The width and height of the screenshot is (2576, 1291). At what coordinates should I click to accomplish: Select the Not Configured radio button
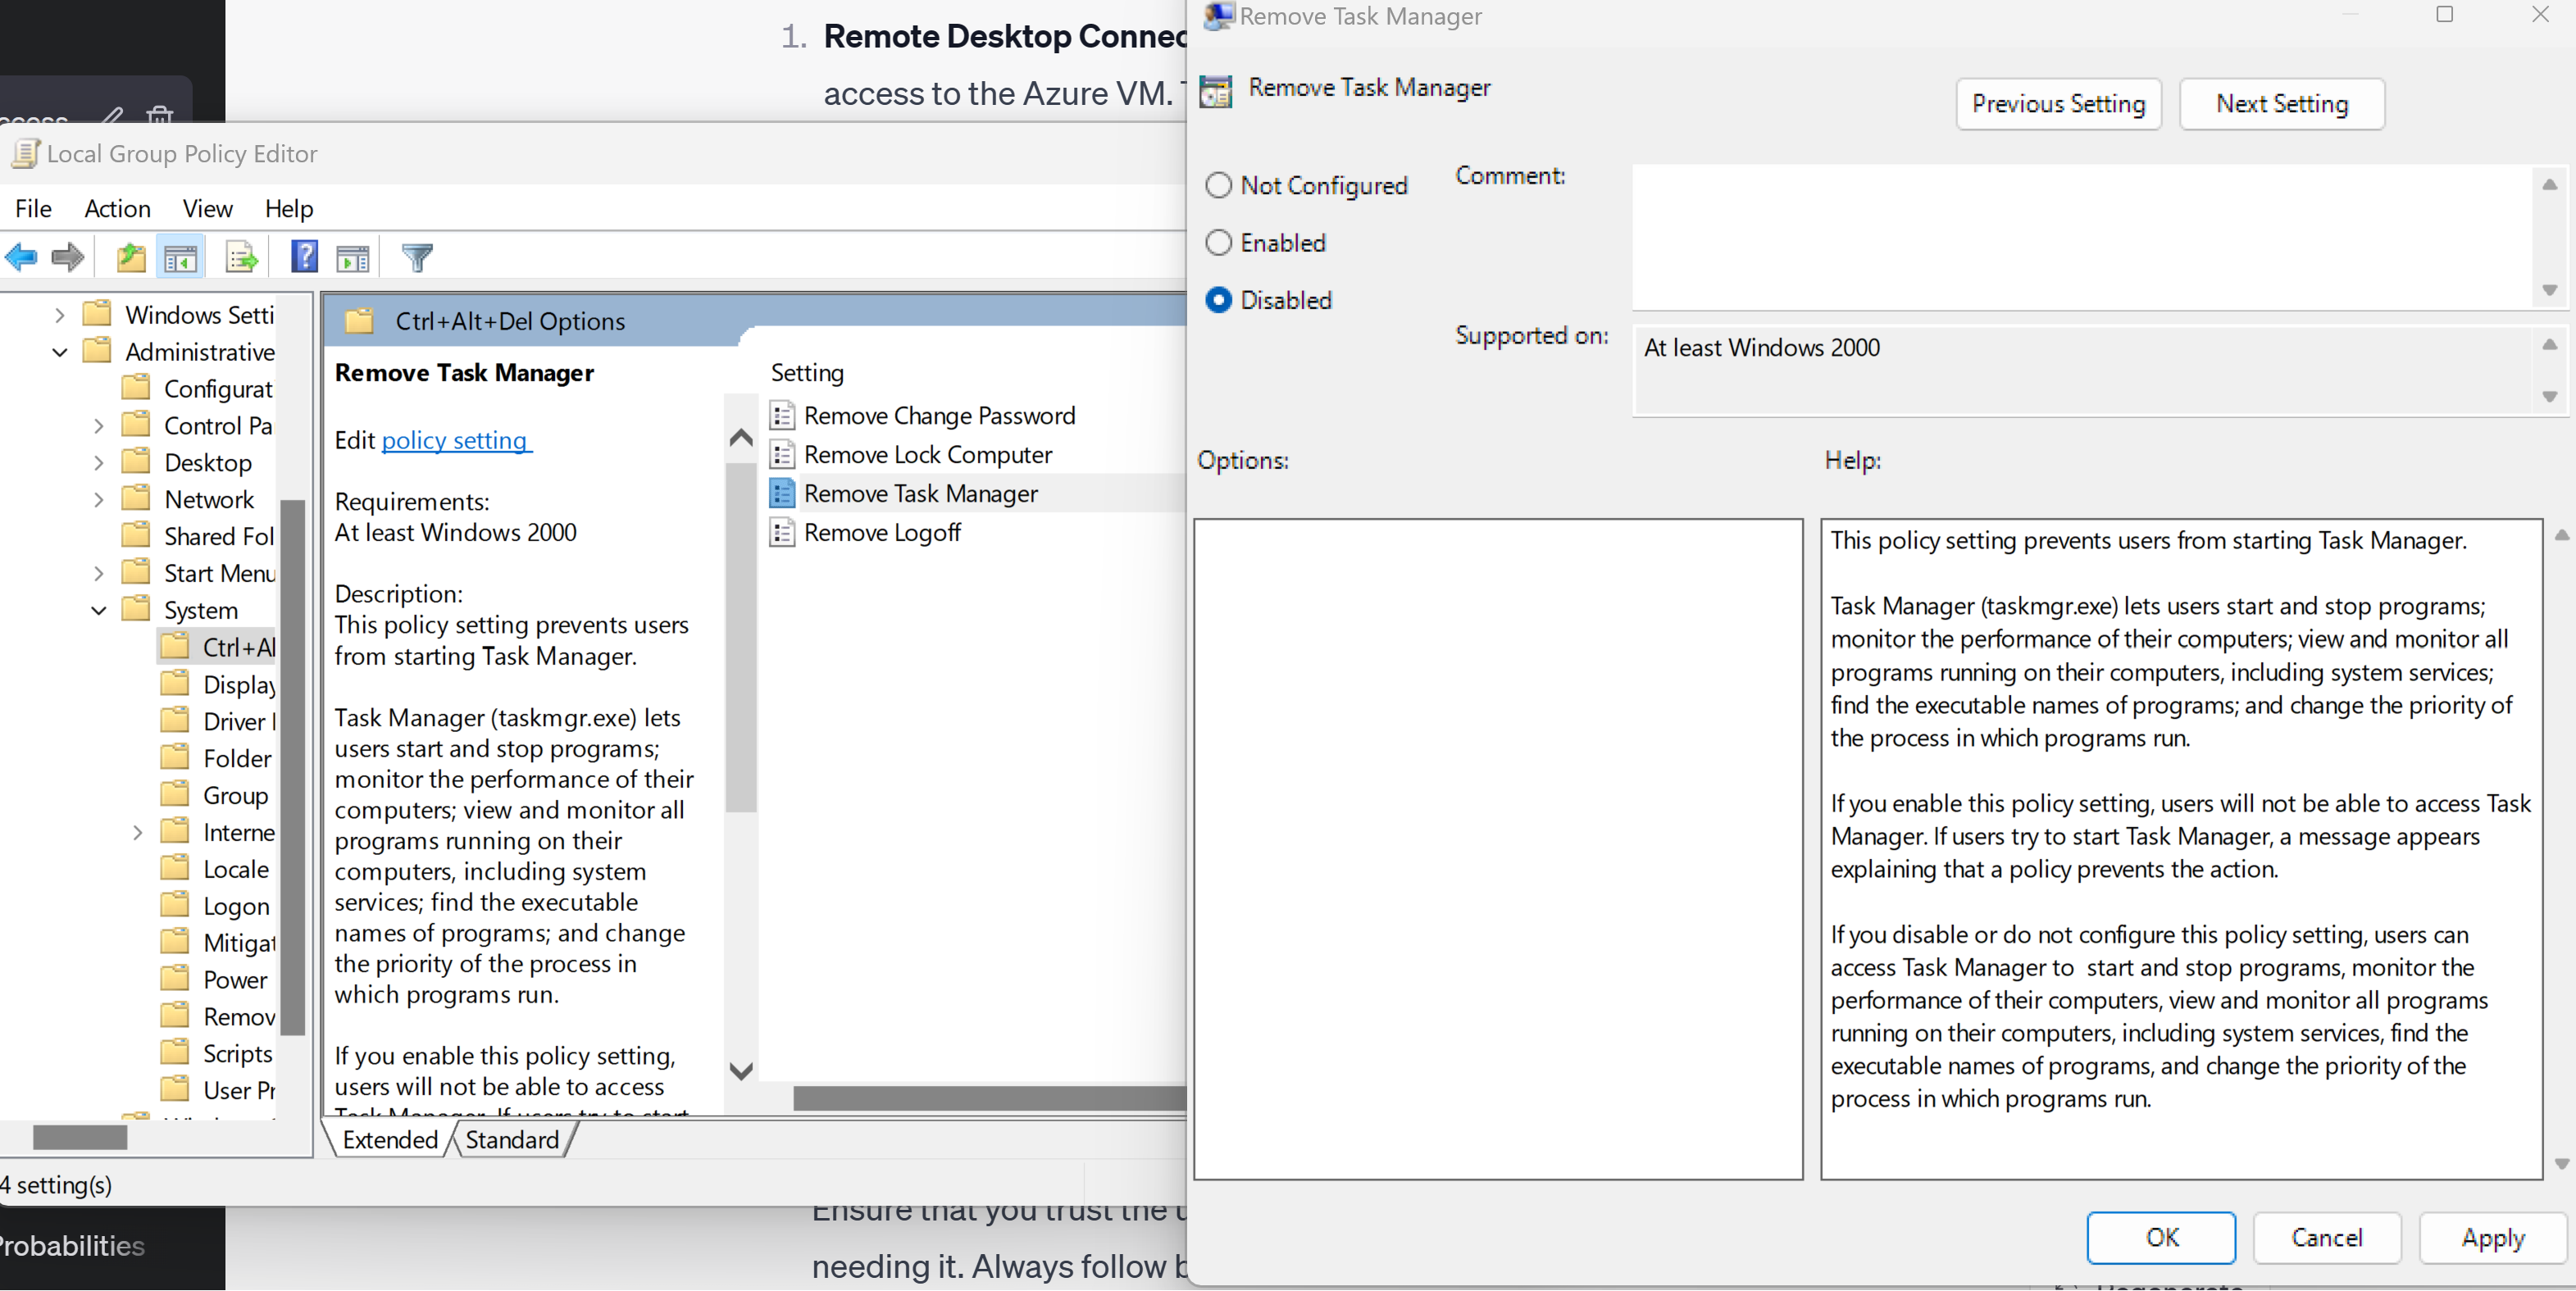pyautogui.click(x=1218, y=185)
